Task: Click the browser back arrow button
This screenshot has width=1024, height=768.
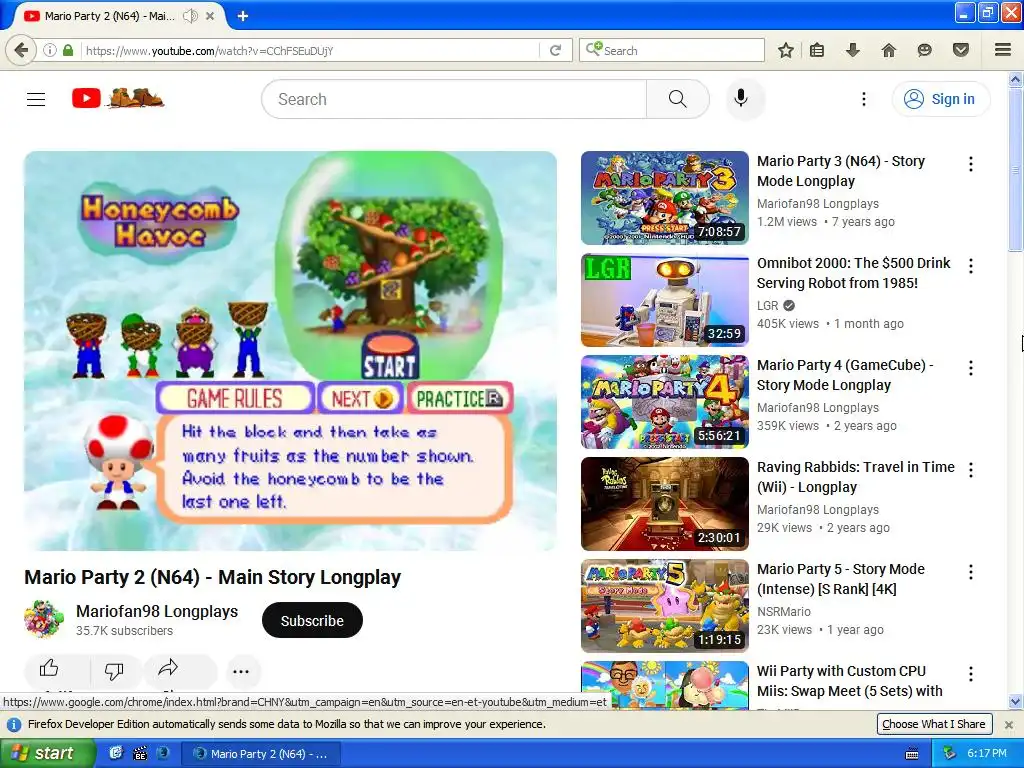Action: pyautogui.click(x=21, y=50)
